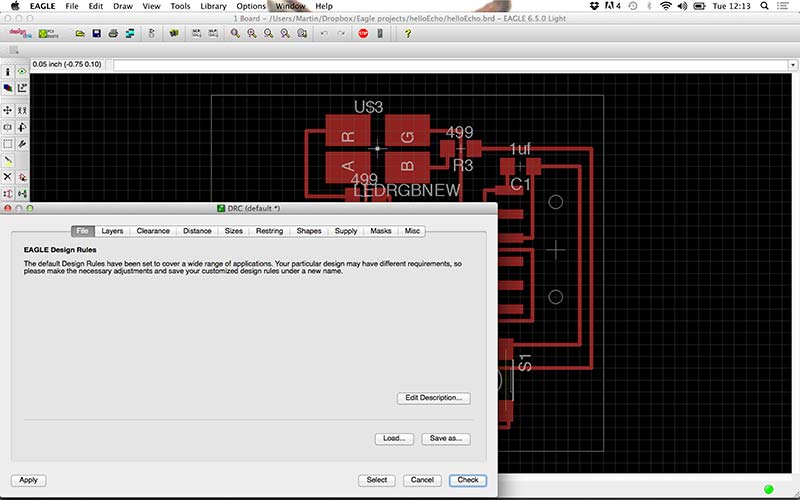Select the Show eye tool
The height and width of the screenshot is (500, 800).
coord(22,71)
